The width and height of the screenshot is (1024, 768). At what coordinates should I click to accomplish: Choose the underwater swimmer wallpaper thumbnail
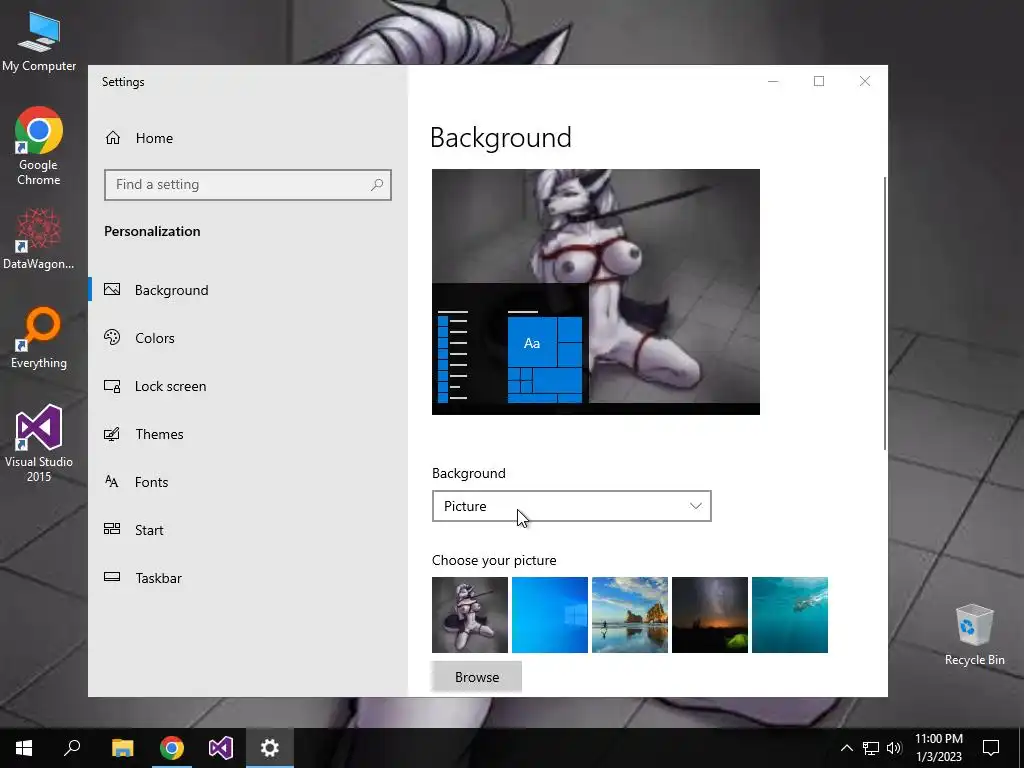(790, 615)
